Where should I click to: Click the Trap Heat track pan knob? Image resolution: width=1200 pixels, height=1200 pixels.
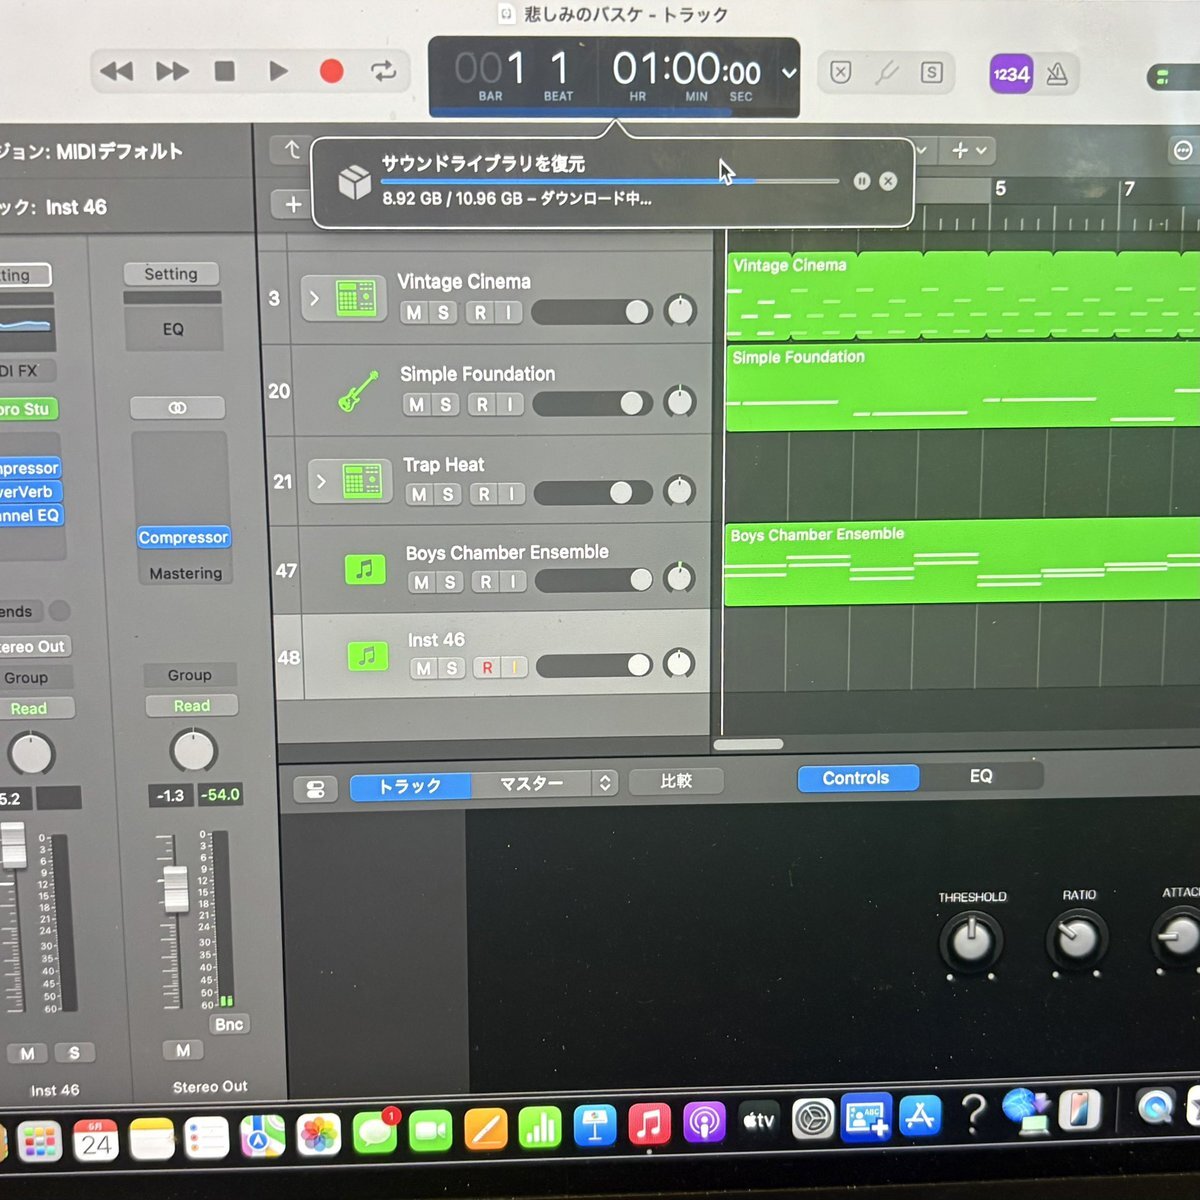coord(679,491)
